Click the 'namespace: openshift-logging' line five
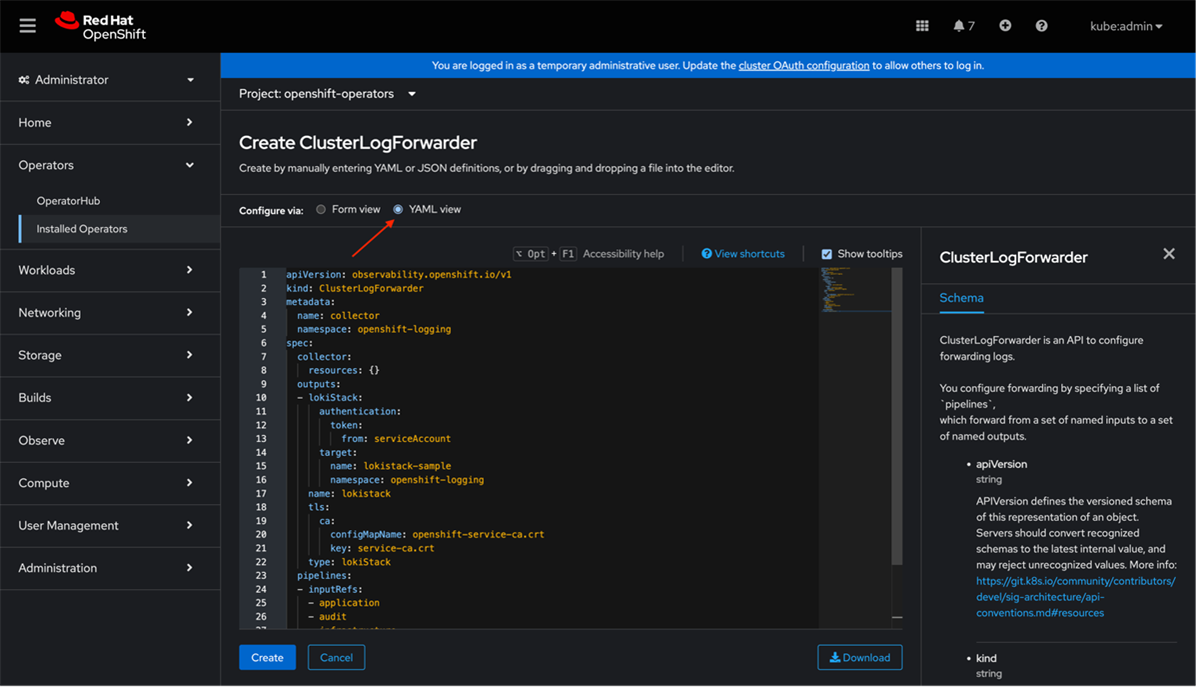The width and height of the screenshot is (1200, 688). coord(374,329)
